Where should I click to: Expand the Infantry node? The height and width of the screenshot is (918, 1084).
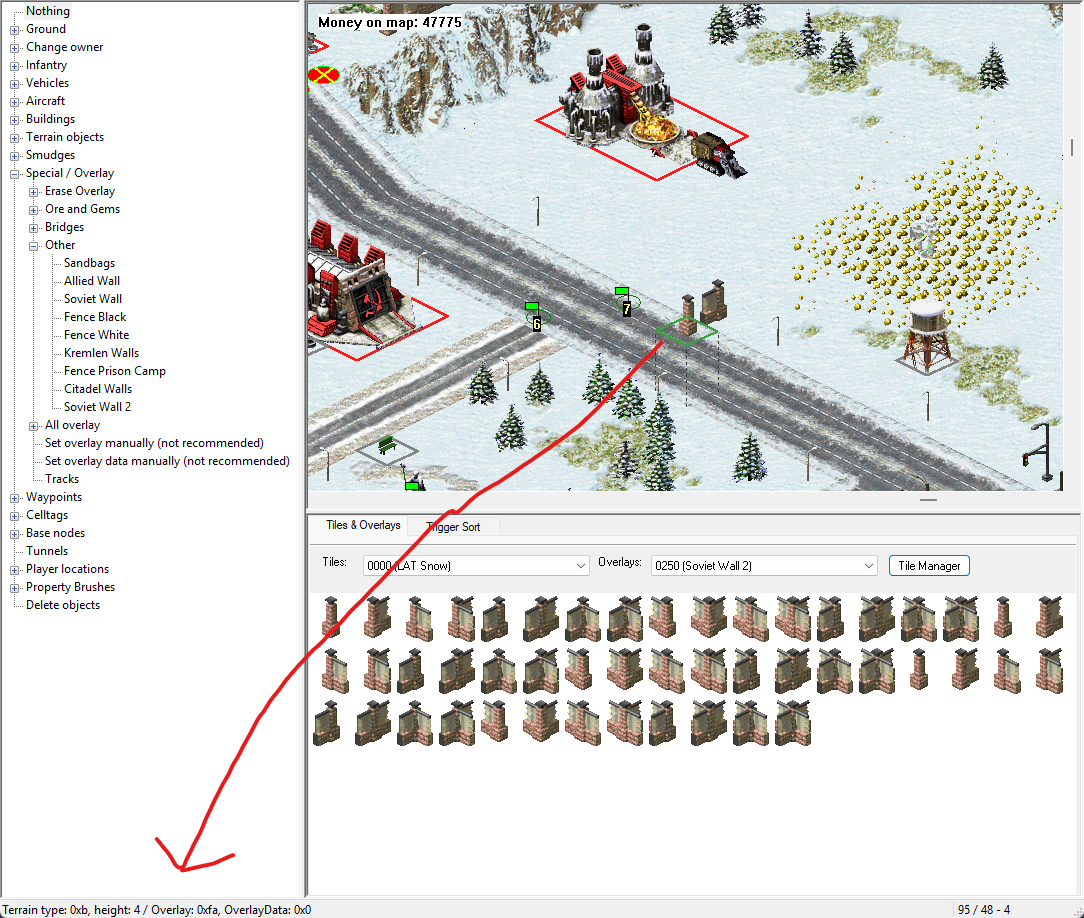[x=15, y=66]
